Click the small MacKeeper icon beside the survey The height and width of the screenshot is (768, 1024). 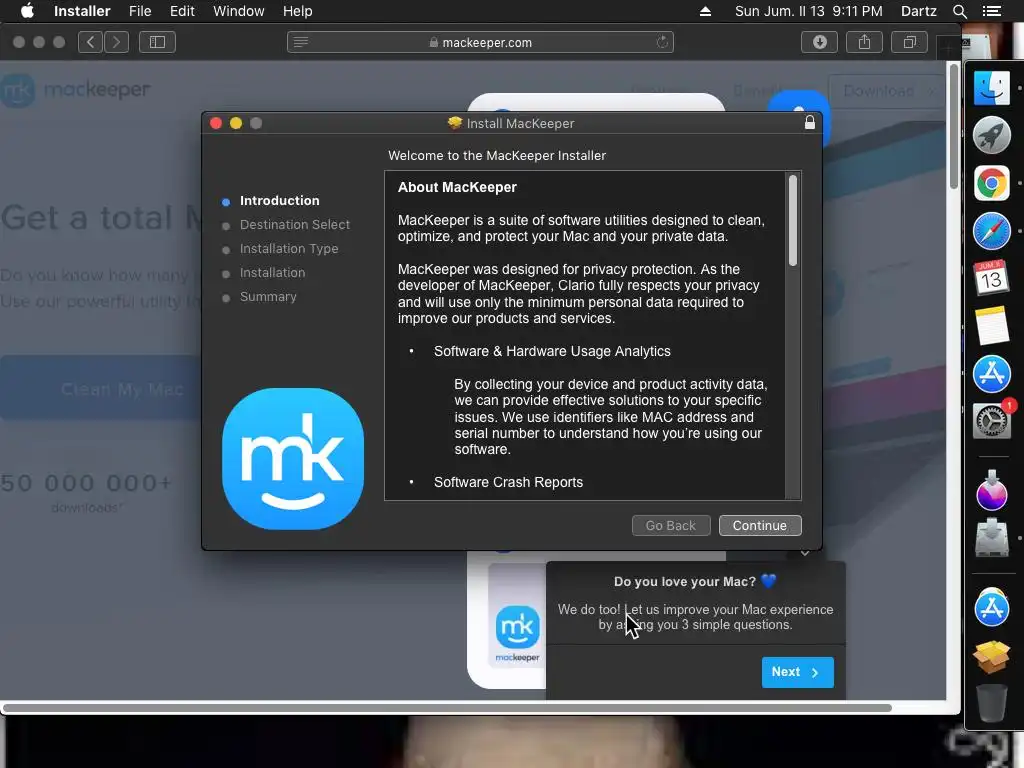[517, 633]
